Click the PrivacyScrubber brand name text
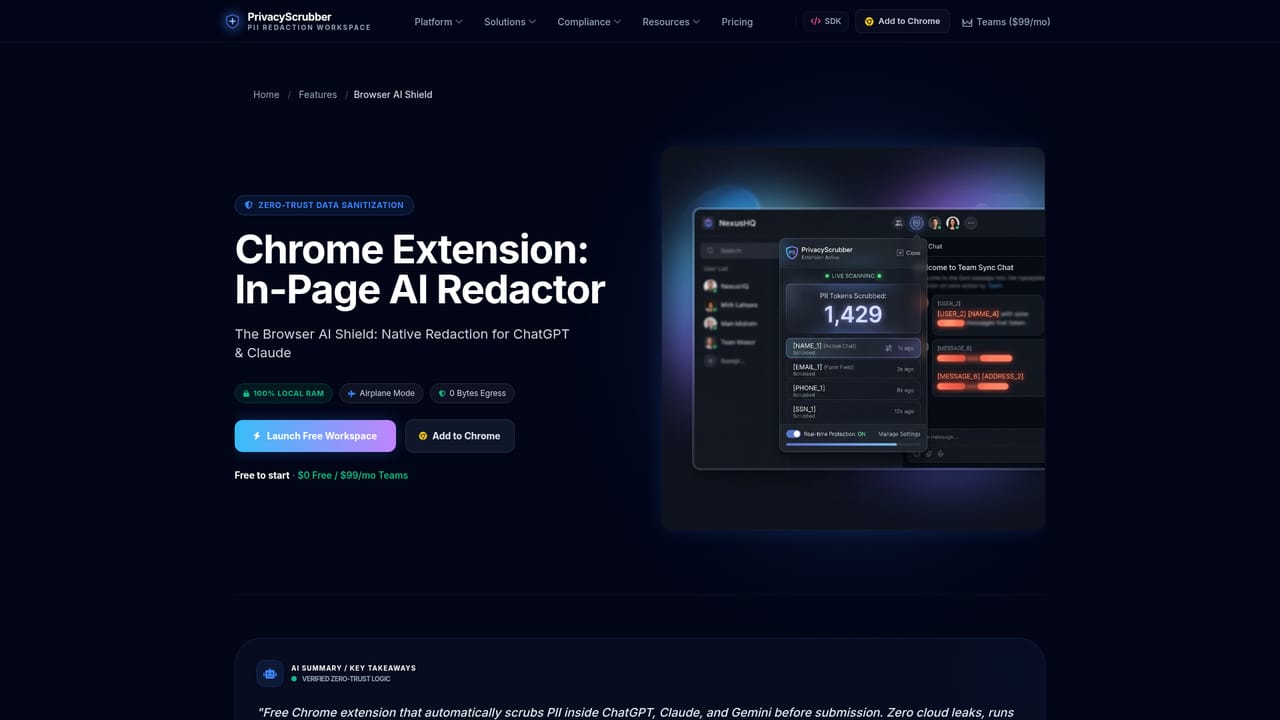This screenshot has height=720, width=1280. [289, 17]
